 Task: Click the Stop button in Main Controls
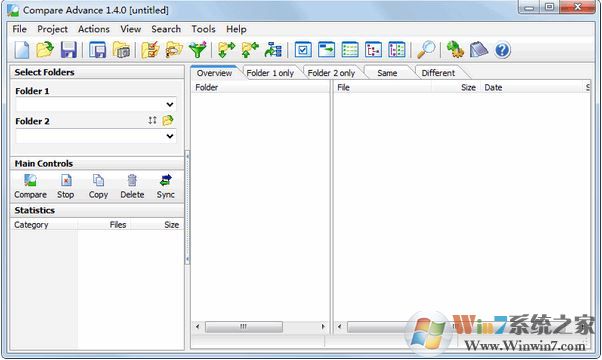pyautogui.click(x=66, y=187)
